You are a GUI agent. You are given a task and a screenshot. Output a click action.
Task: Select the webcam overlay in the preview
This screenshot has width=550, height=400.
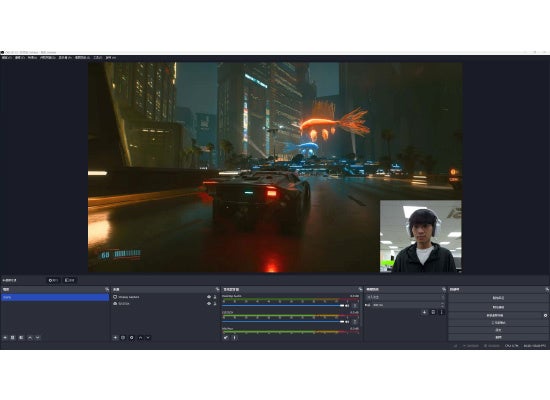coord(421,236)
